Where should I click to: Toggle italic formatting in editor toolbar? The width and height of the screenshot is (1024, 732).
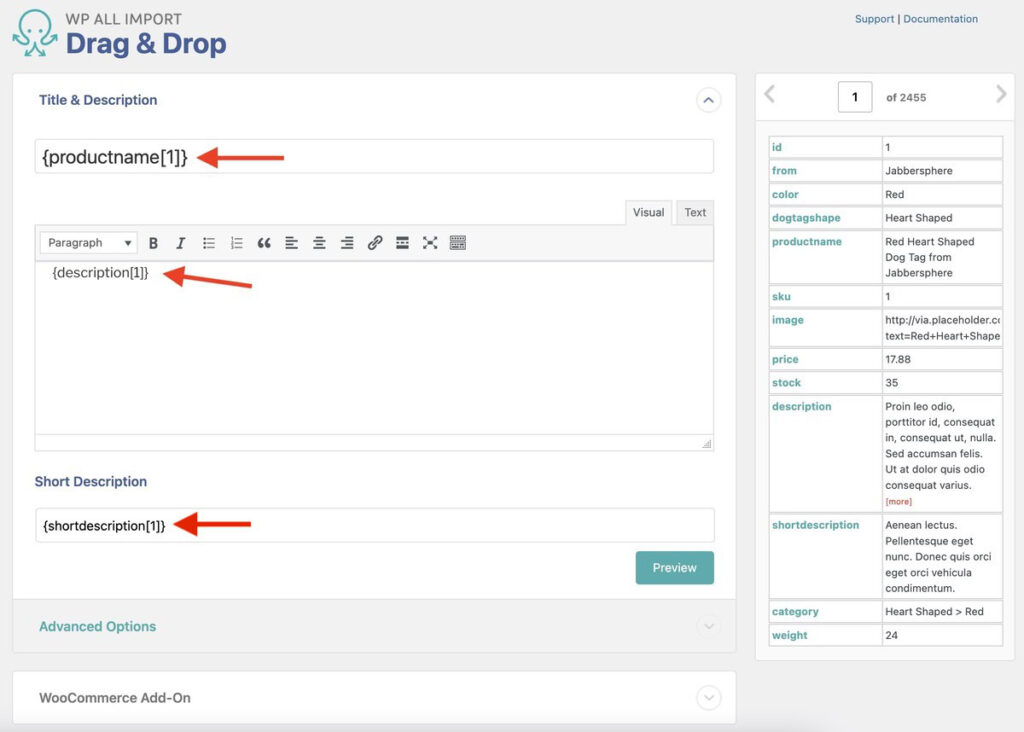(x=181, y=243)
